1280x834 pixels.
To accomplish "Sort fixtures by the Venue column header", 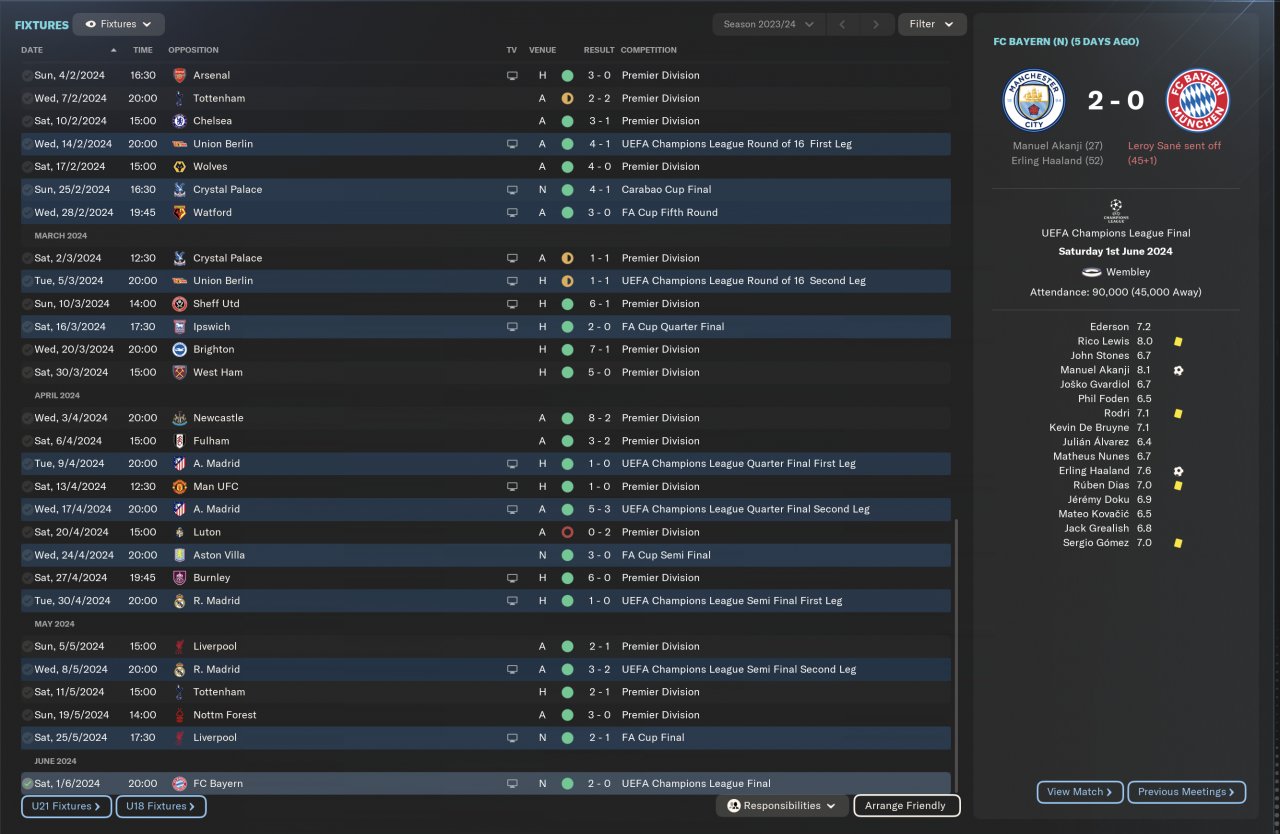I will click(542, 50).
